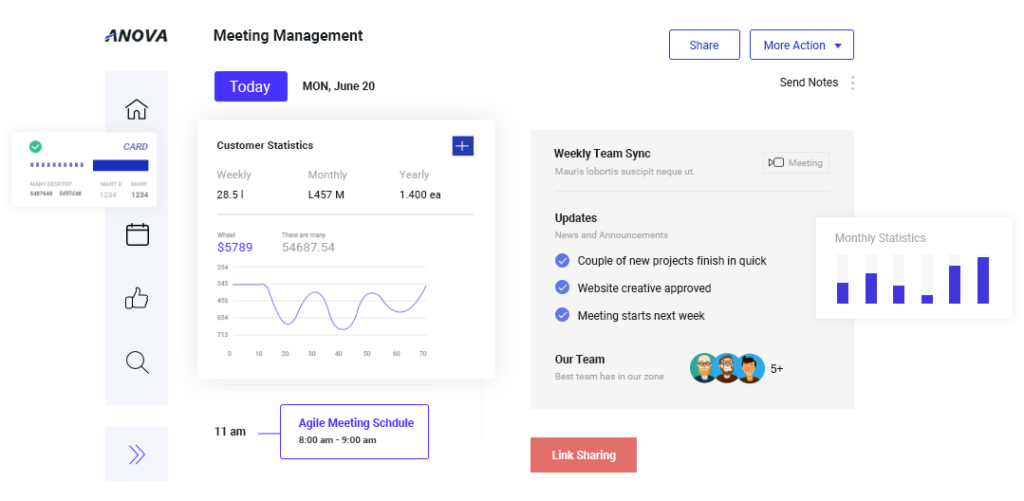Viewport: 1024px width, 501px height.
Task: Open the Agile Meeting Schdule event card
Action: [x=354, y=431]
